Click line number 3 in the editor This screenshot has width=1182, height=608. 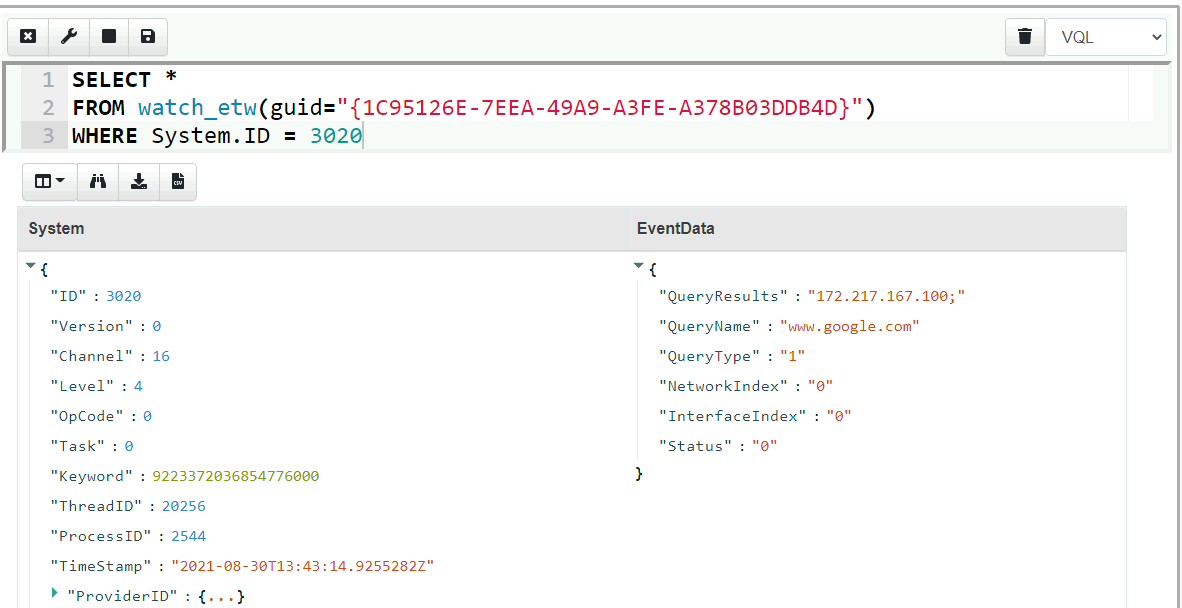point(47,136)
